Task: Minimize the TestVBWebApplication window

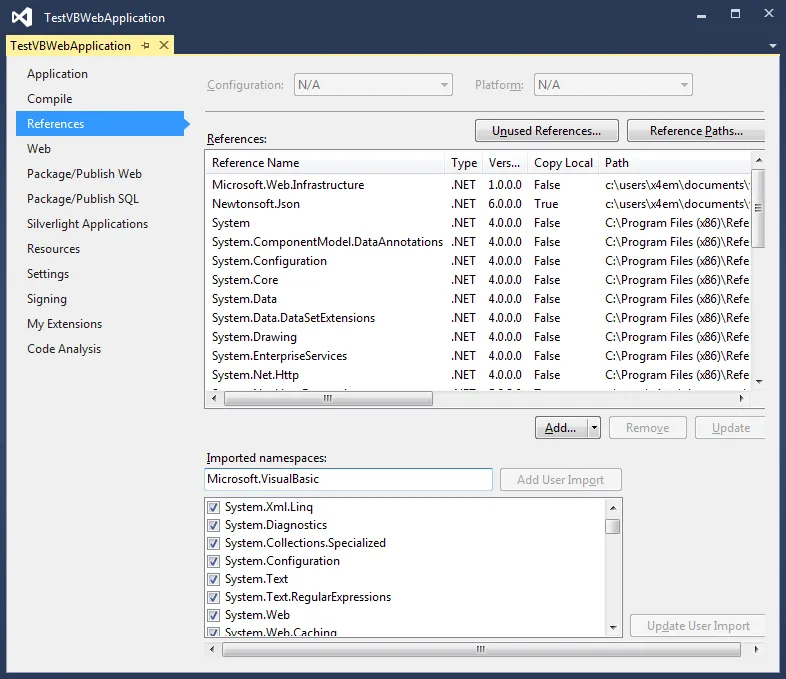Action: [x=701, y=15]
